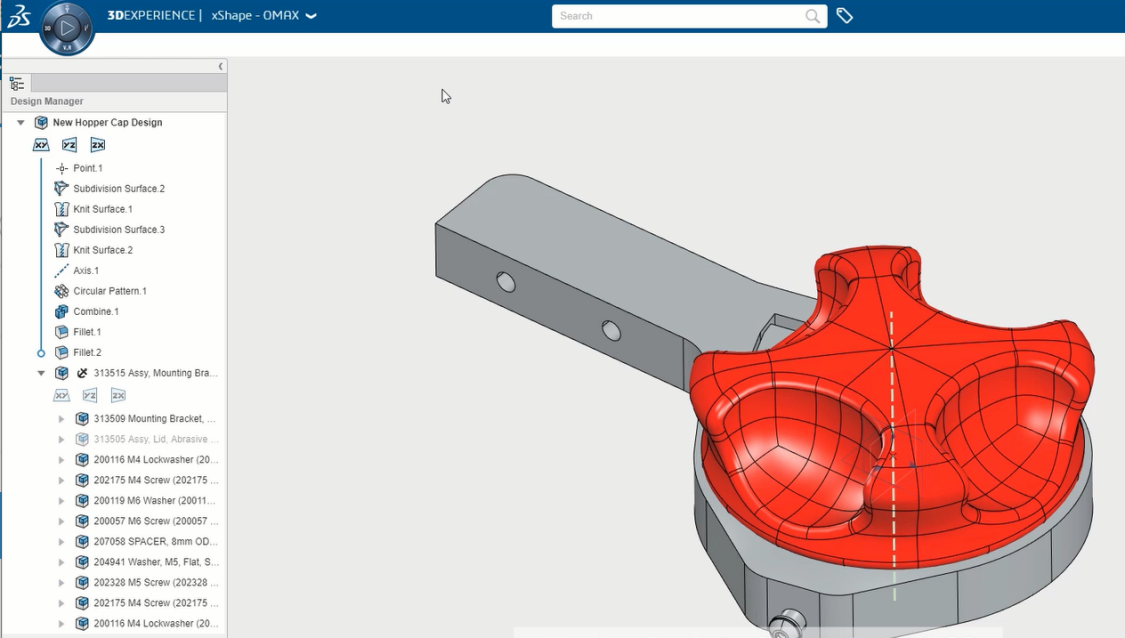1125x638 pixels.
Task: Click the search magnifier icon
Action: pyautogui.click(x=813, y=16)
